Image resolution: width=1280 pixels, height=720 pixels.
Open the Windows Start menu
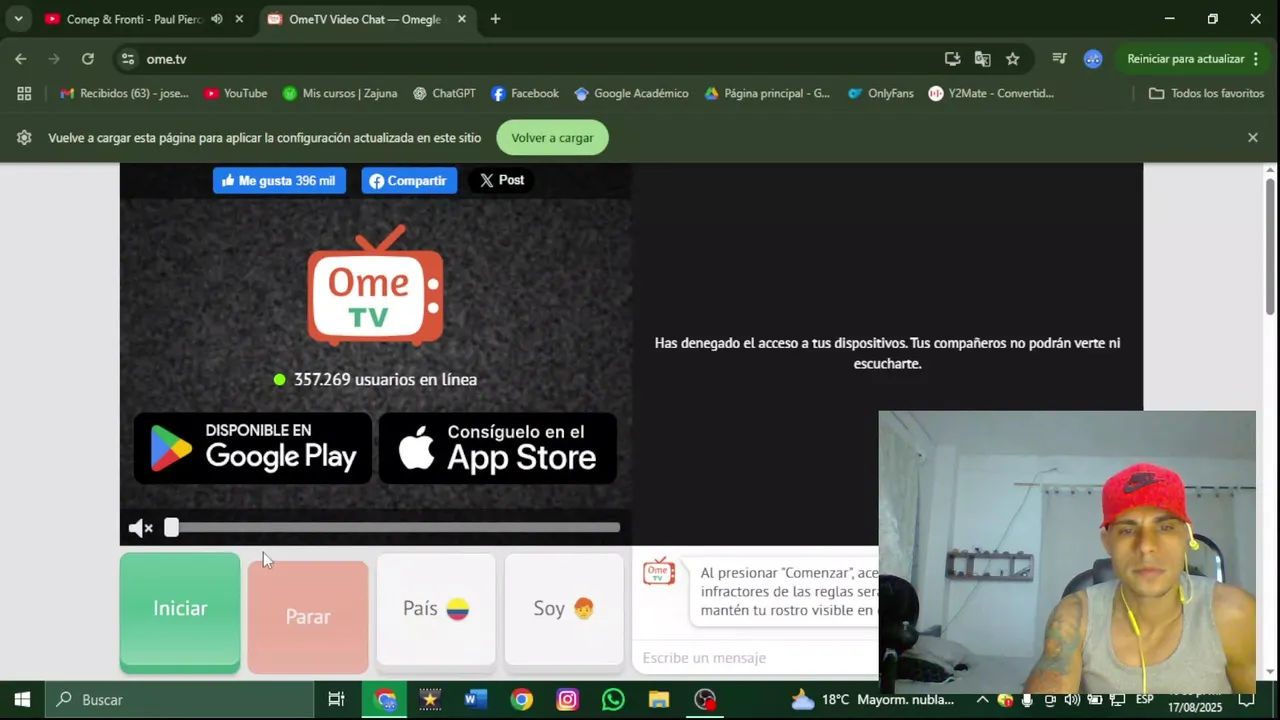[22, 700]
